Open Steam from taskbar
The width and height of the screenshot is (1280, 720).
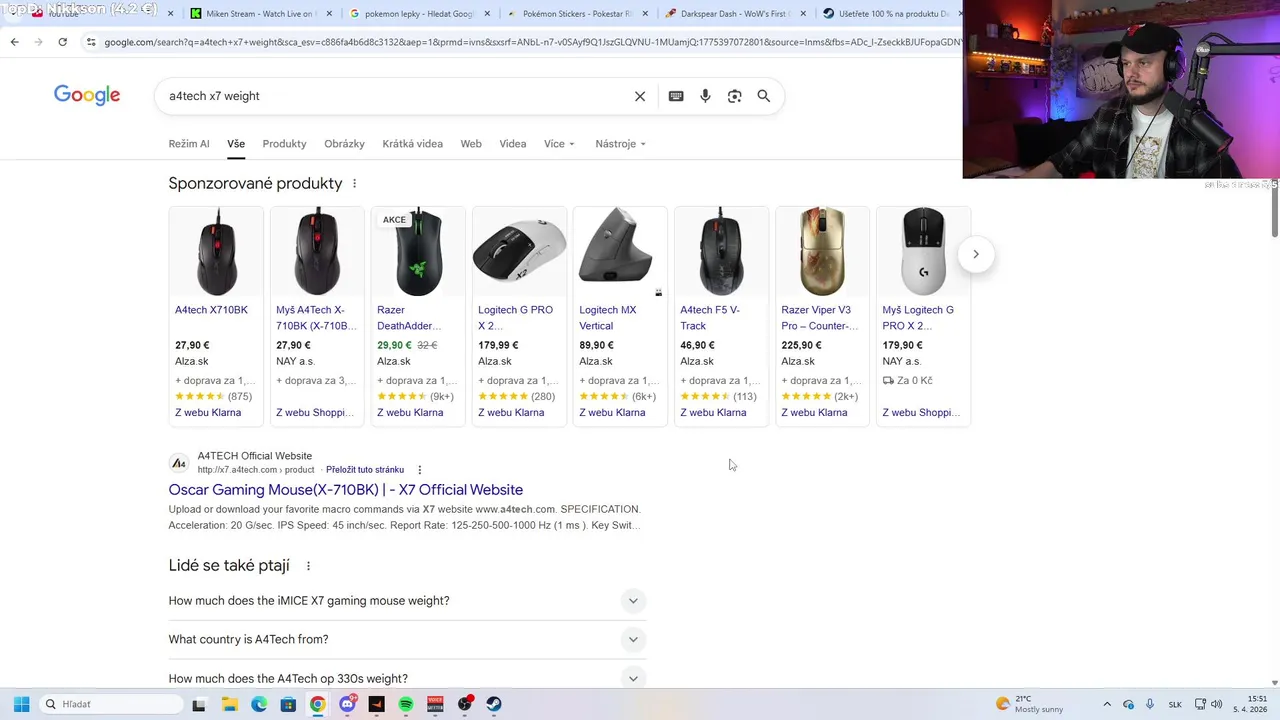(x=494, y=704)
